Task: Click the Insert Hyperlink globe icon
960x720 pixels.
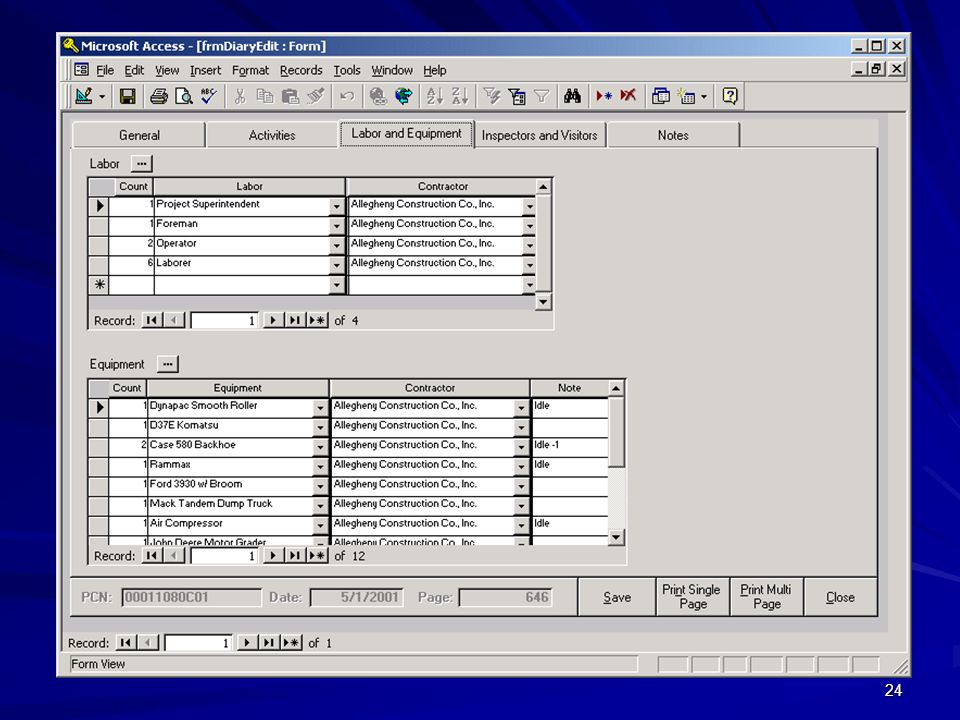Action: pyautogui.click(x=378, y=96)
